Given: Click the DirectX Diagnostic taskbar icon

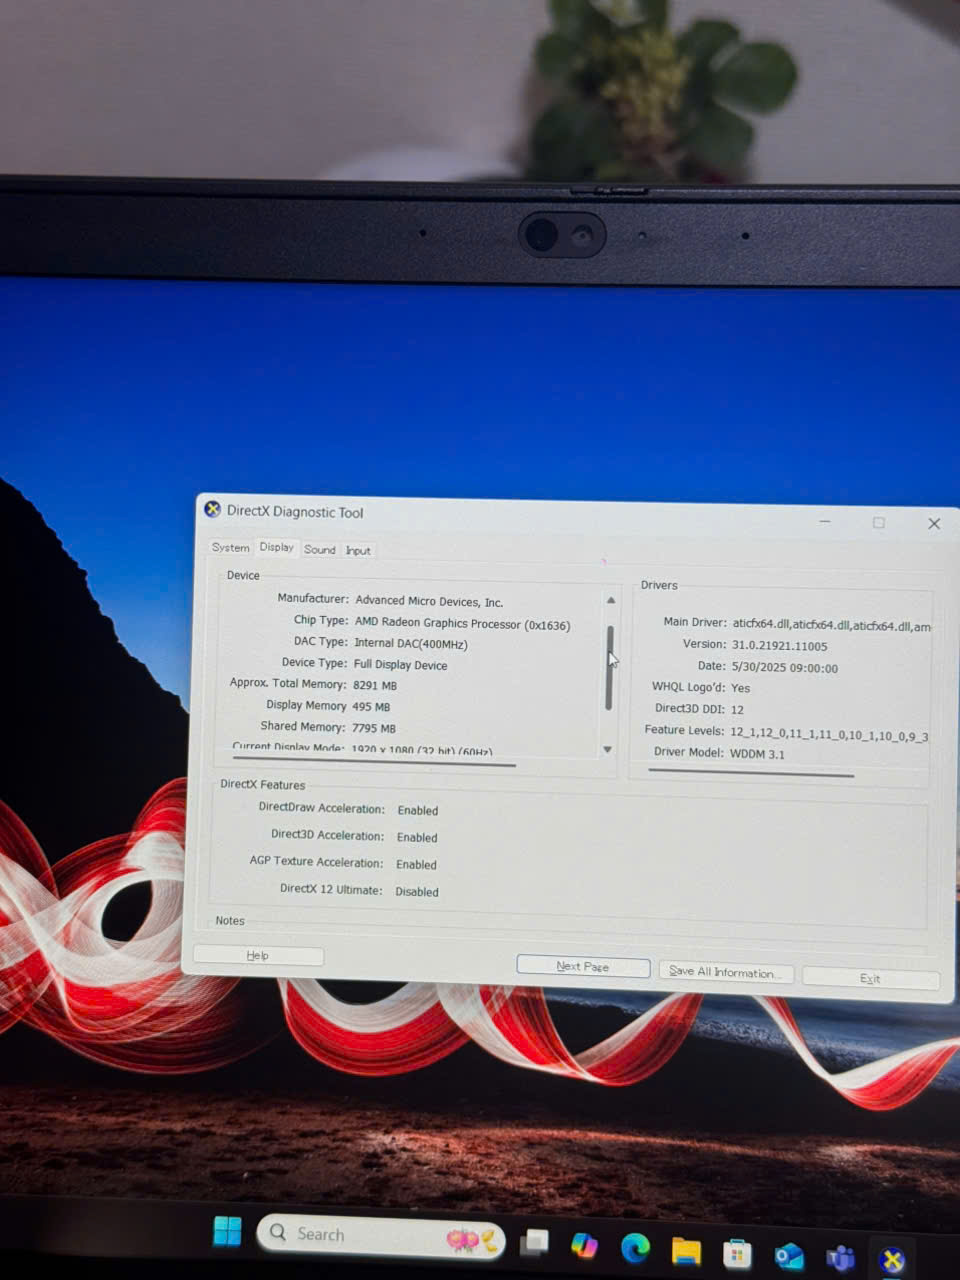Looking at the screenshot, I should (x=892, y=1261).
